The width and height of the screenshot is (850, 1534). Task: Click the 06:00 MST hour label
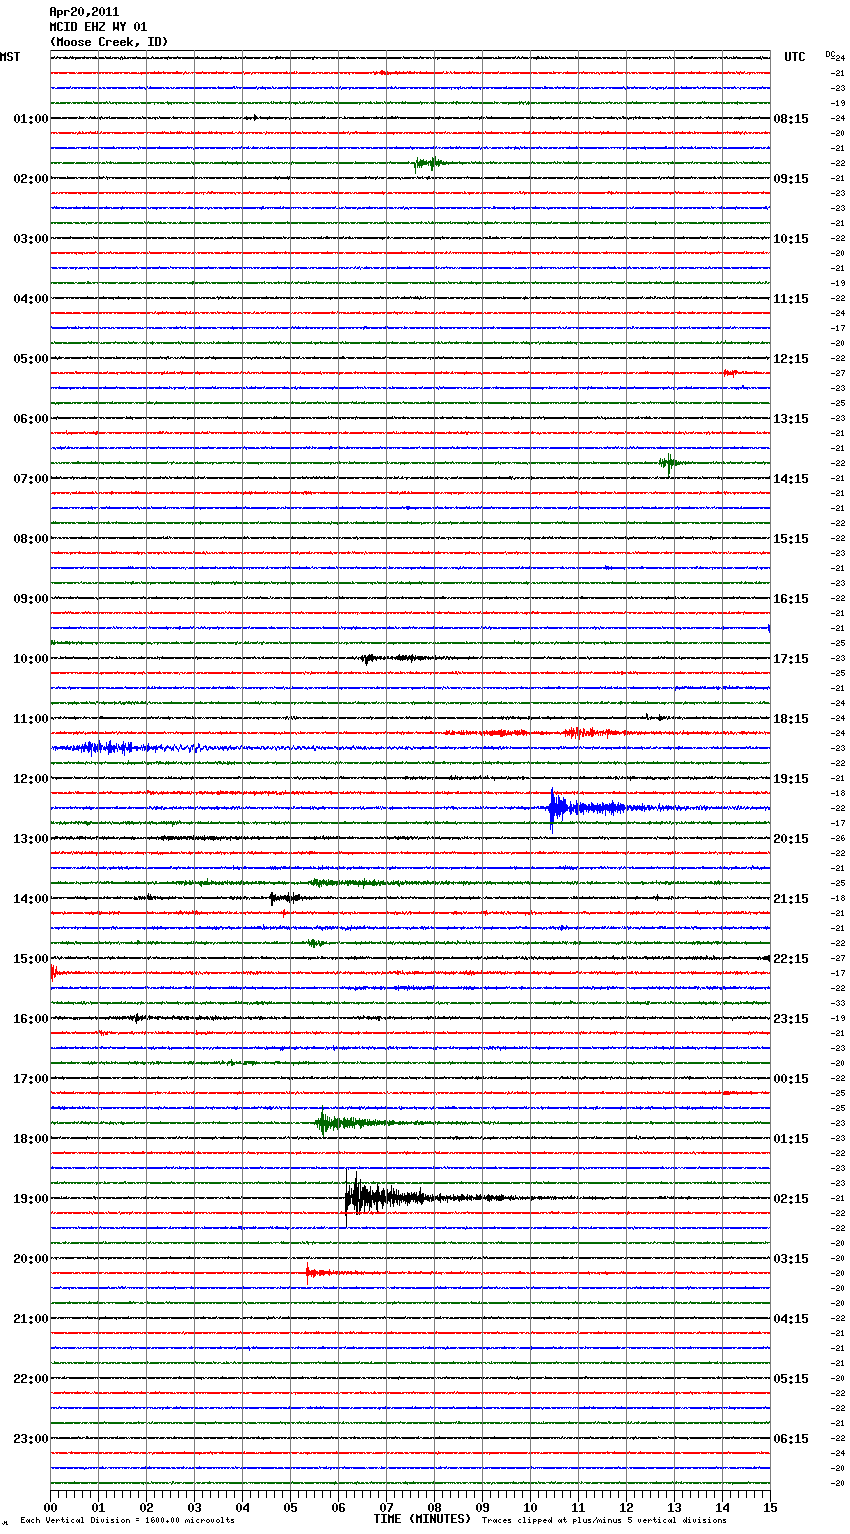(31, 419)
